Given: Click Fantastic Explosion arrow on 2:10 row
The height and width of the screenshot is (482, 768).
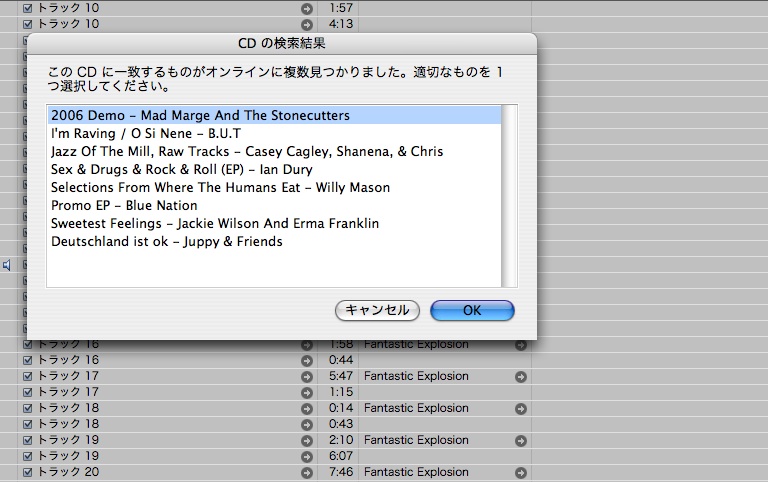Looking at the screenshot, I should (521, 440).
